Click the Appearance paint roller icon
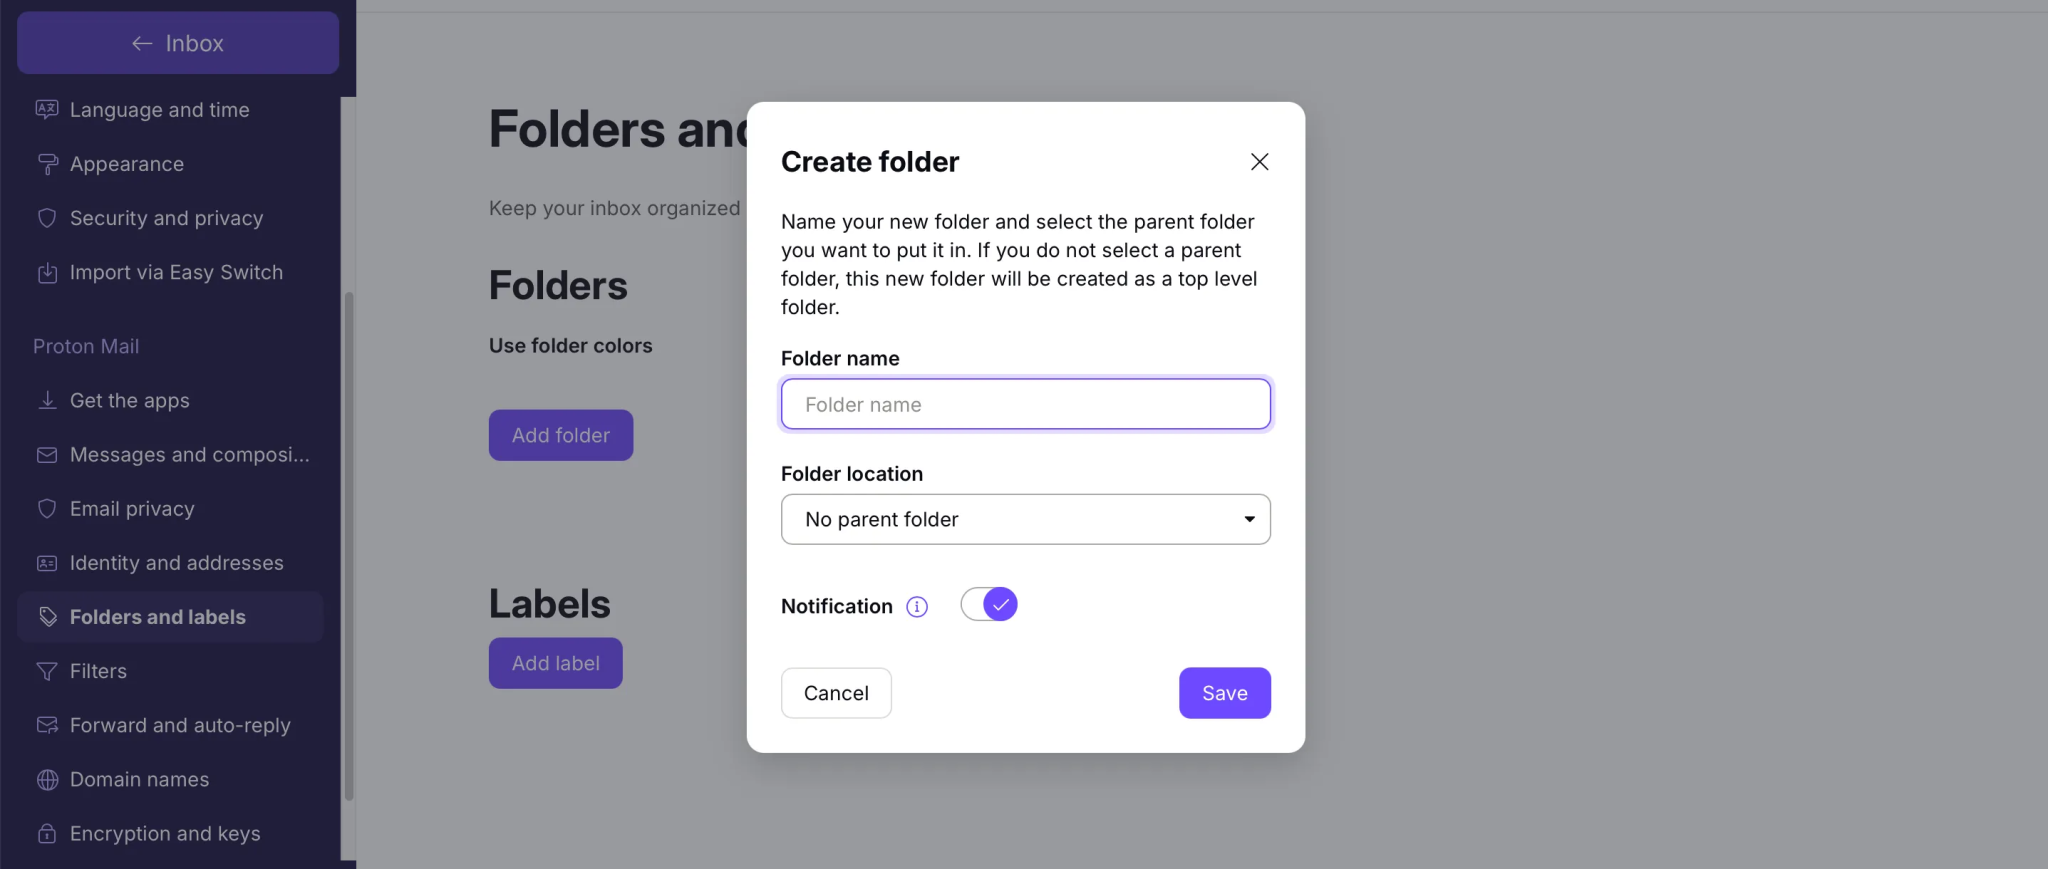 (47, 164)
